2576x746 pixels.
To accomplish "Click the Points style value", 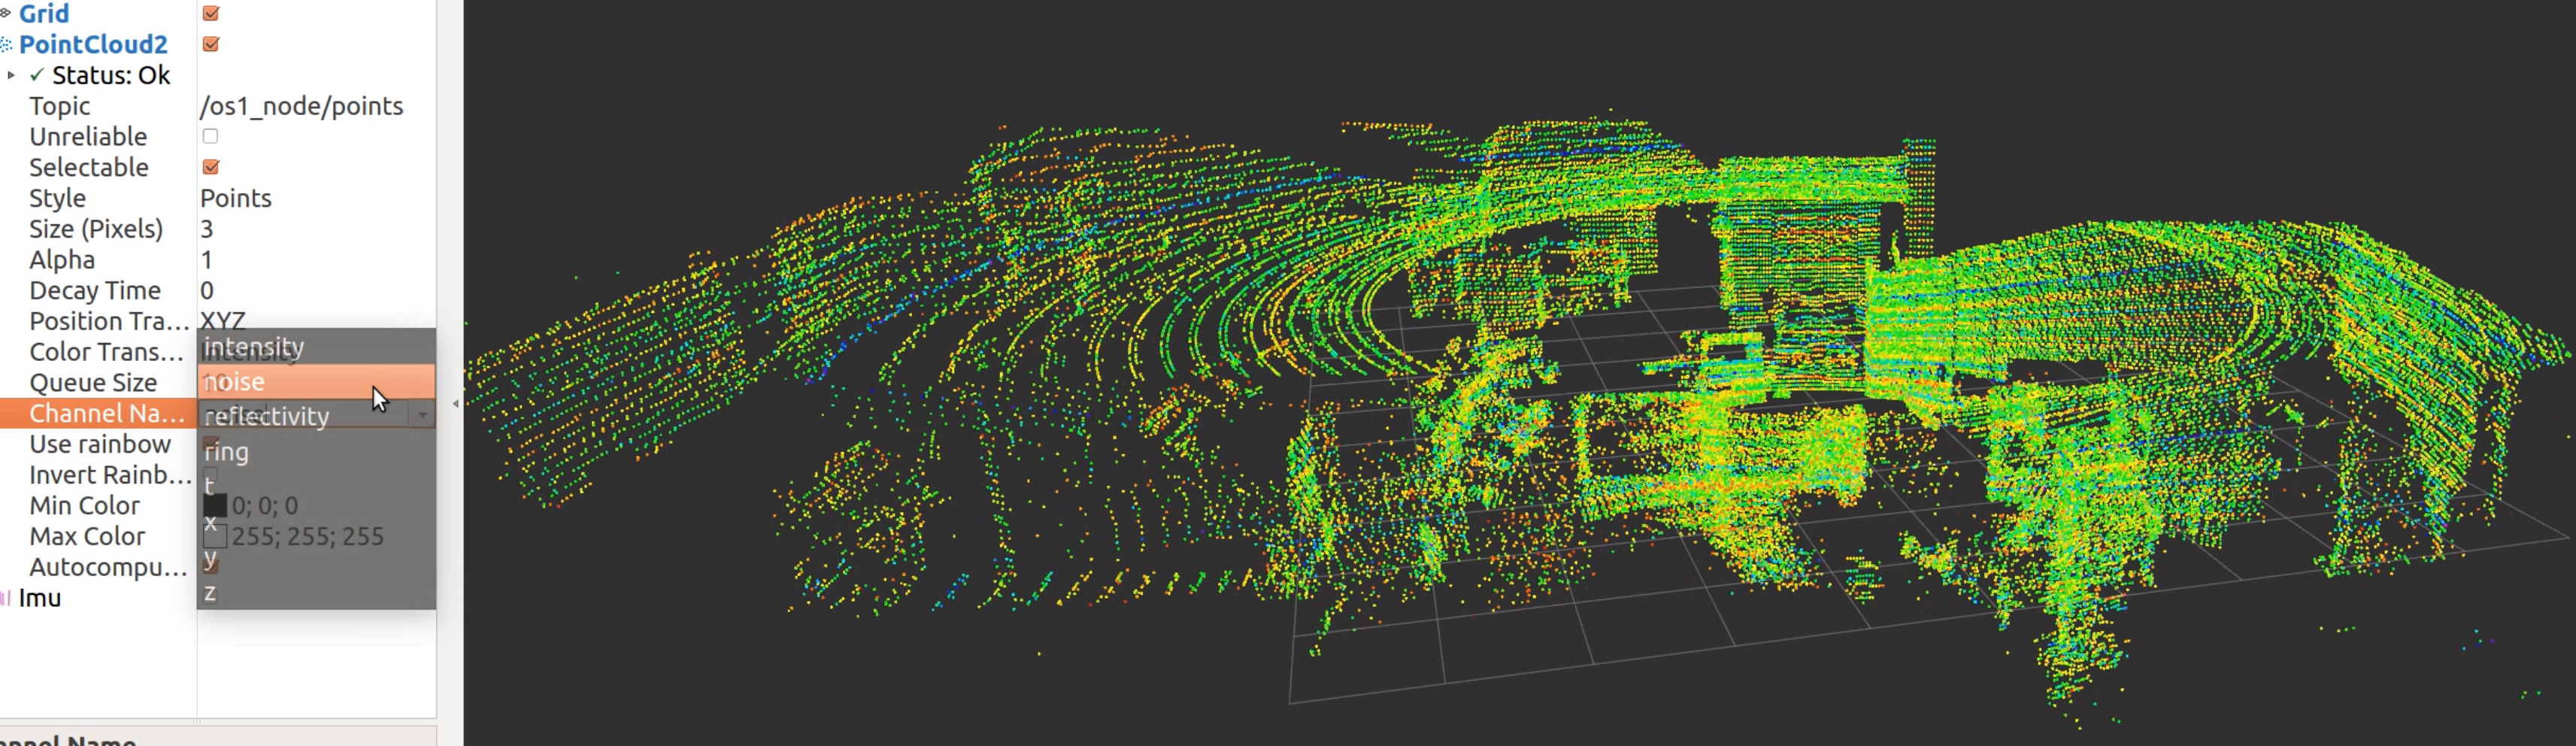I will pyautogui.click(x=236, y=197).
